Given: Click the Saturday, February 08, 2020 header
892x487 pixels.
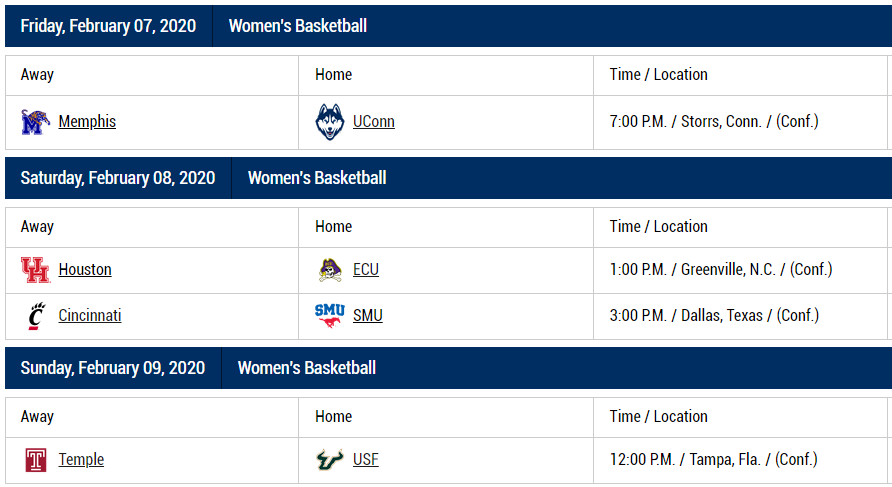Looking at the screenshot, I should (118, 178).
